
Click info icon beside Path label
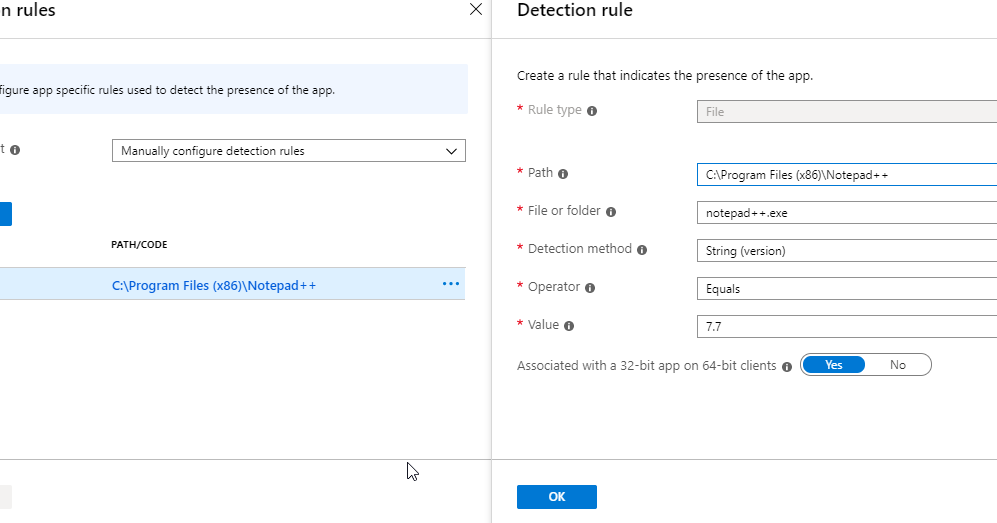563,174
